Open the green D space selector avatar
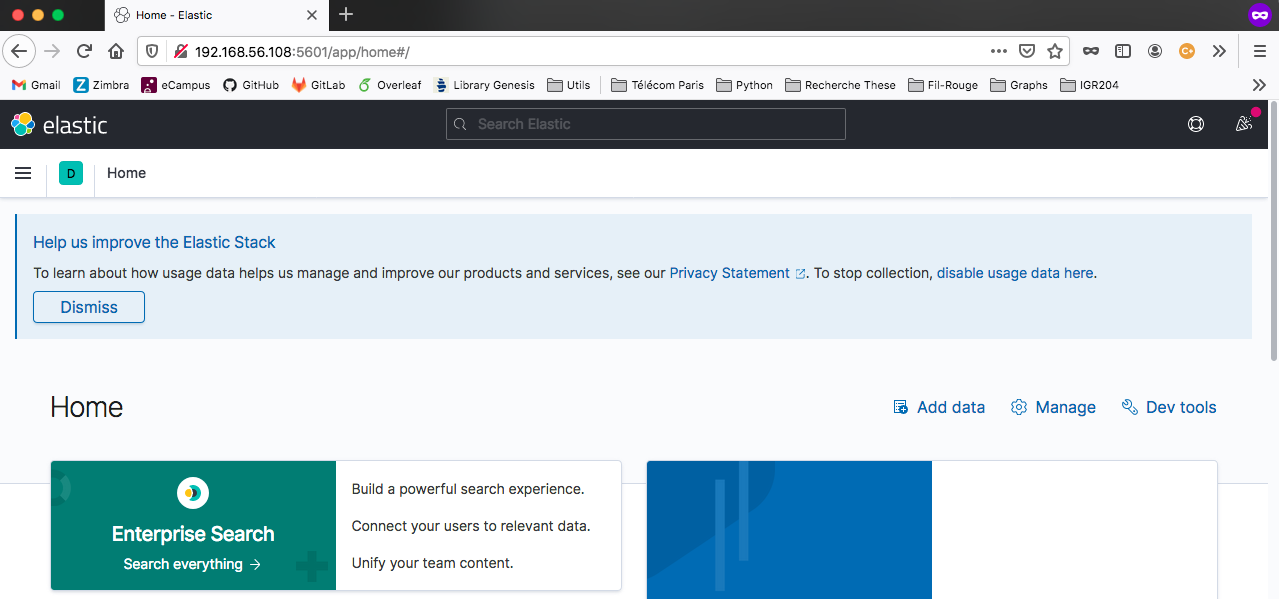Image resolution: width=1279 pixels, height=599 pixels. (71, 173)
